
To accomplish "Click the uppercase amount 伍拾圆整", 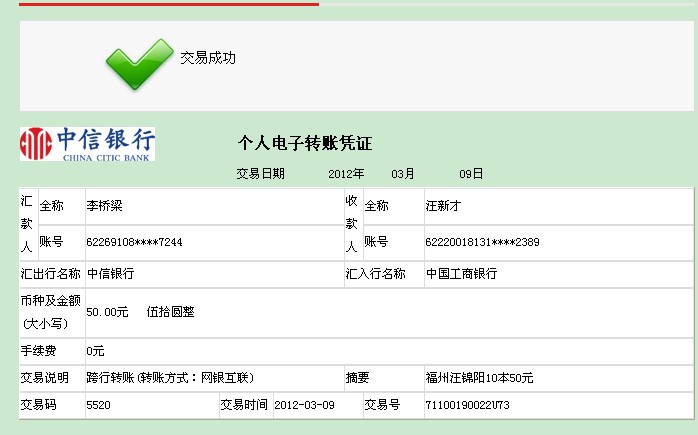I will pos(170,312).
